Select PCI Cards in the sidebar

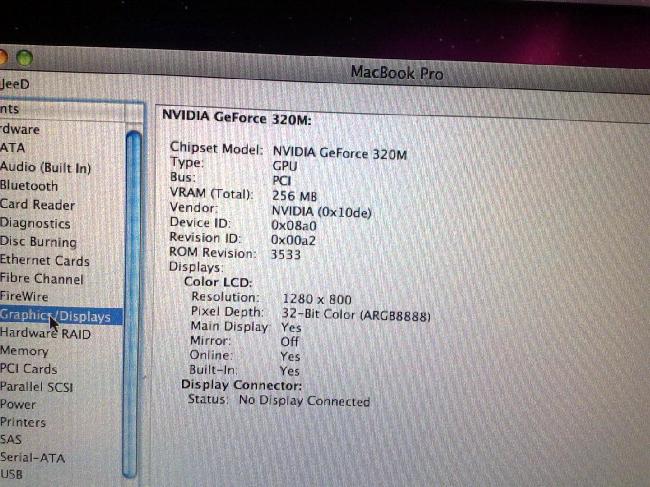(29, 369)
